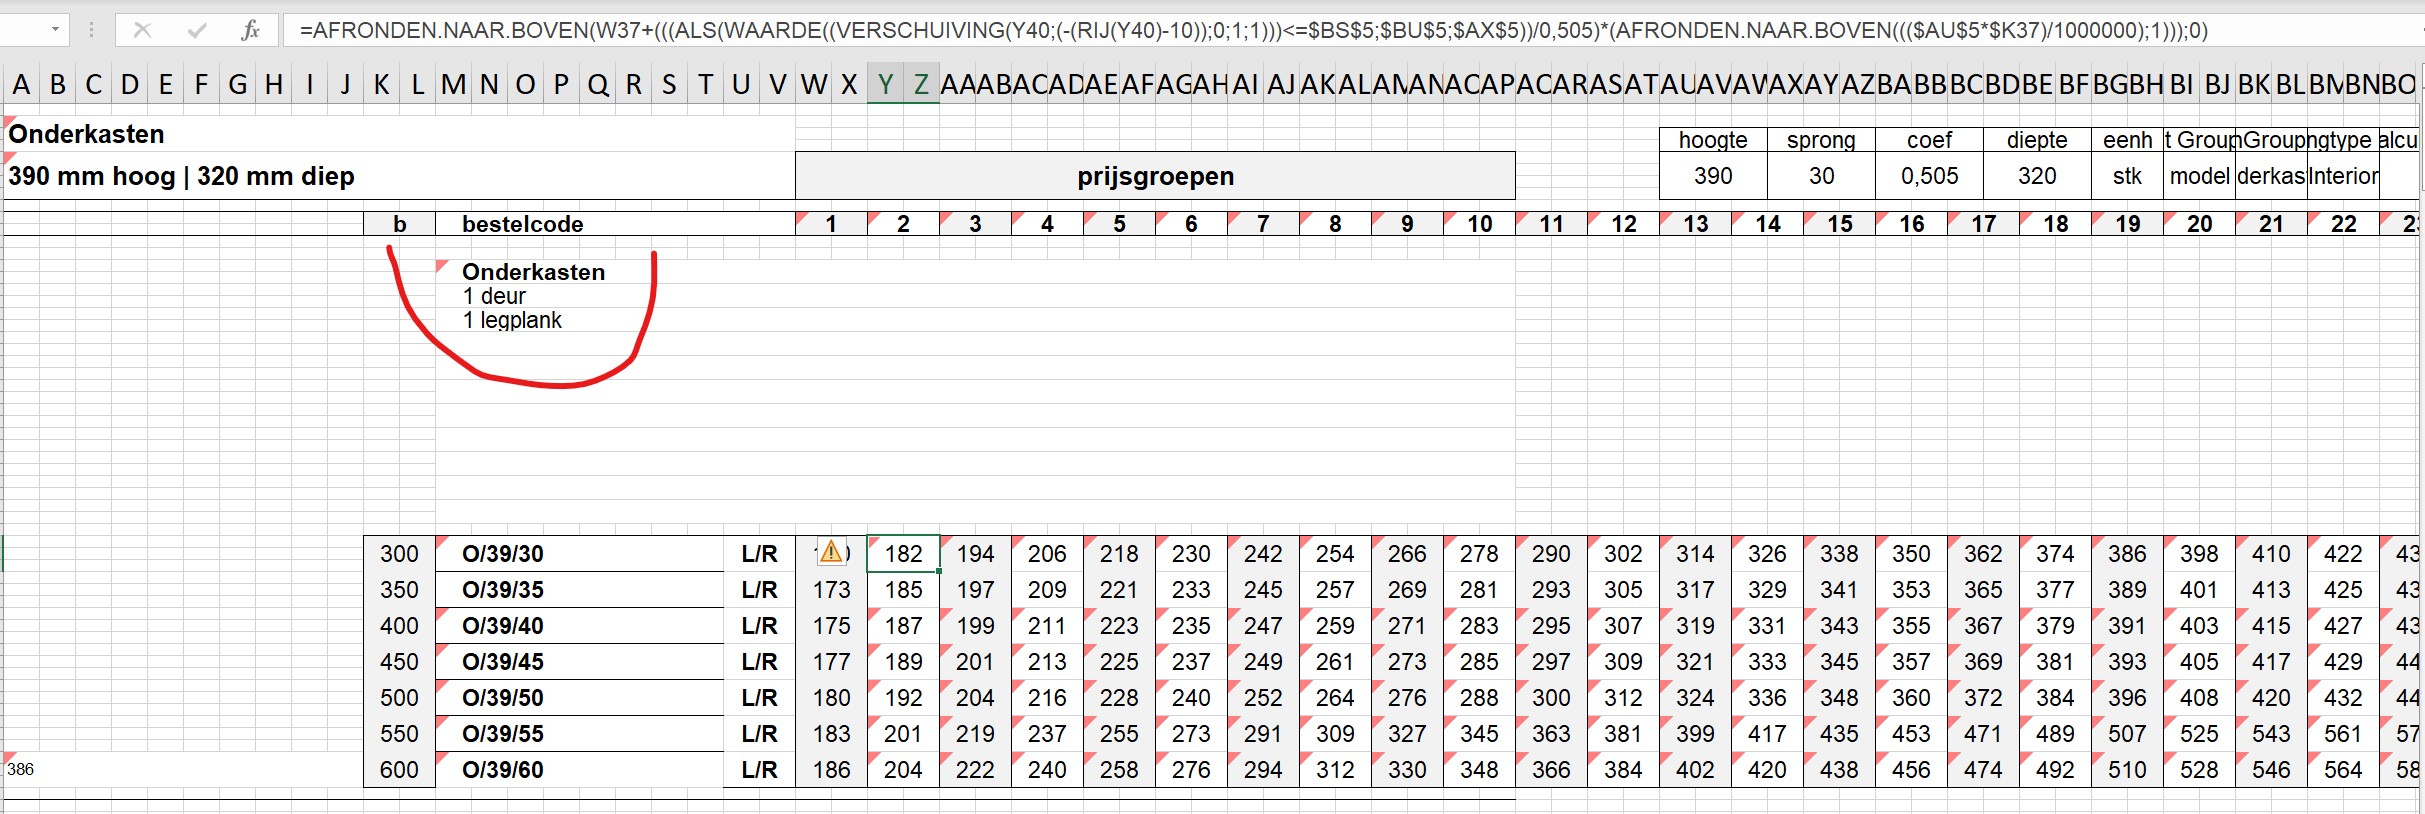Click the width cell showing 600

399,770
